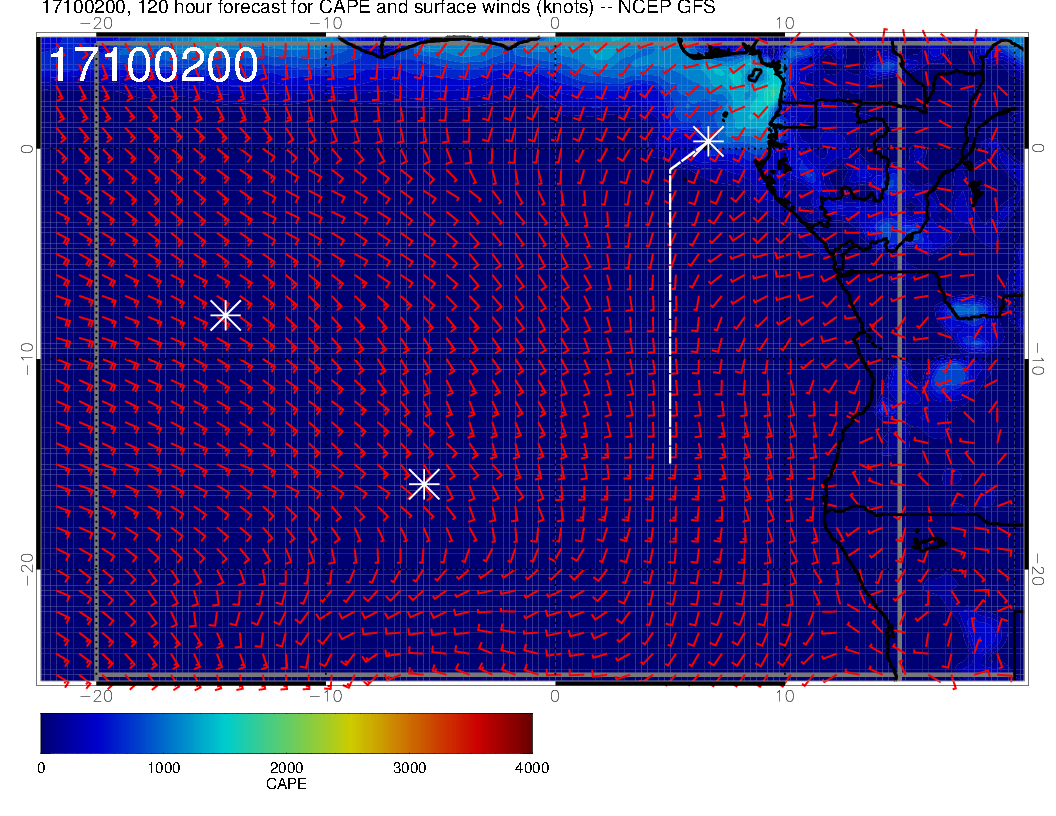Screen dimensions: 1056x816
Task: Select the westernmost white asterisk marker
Action: (225, 314)
